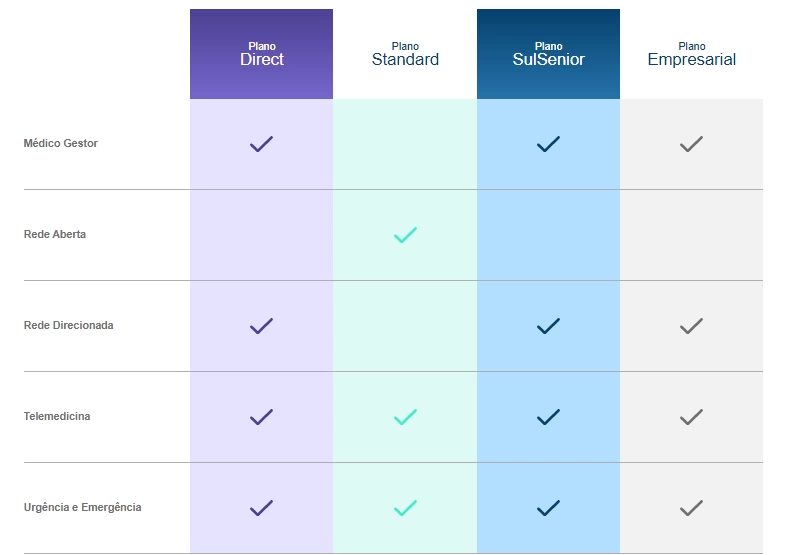The height and width of the screenshot is (555, 797).
Task: Click Urgência e Emergência checkmark under Plano Direct
Action: (x=261, y=508)
